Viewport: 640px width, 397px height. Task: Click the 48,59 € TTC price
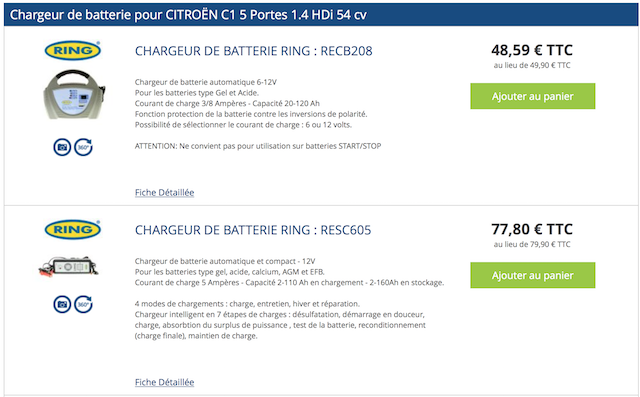point(532,50)
